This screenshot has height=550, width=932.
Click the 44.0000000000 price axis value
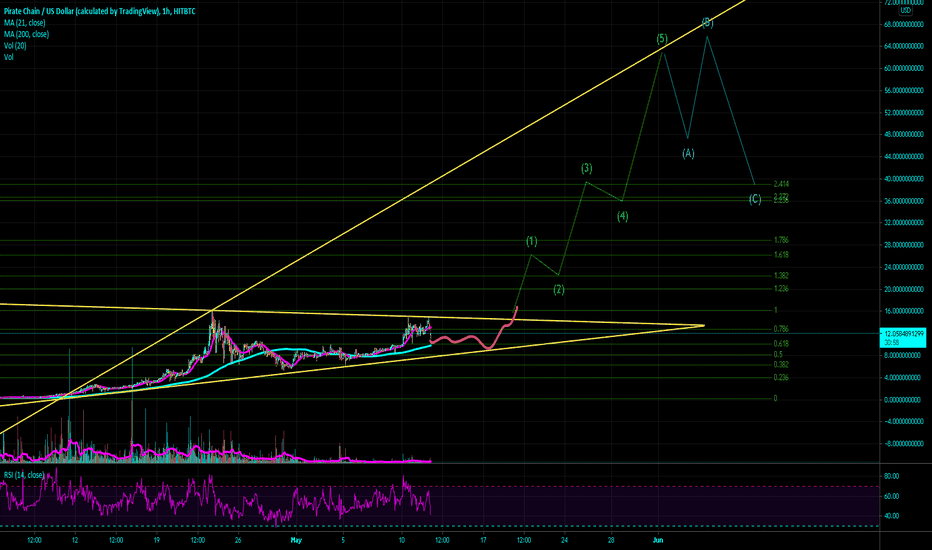pos(903,156)
